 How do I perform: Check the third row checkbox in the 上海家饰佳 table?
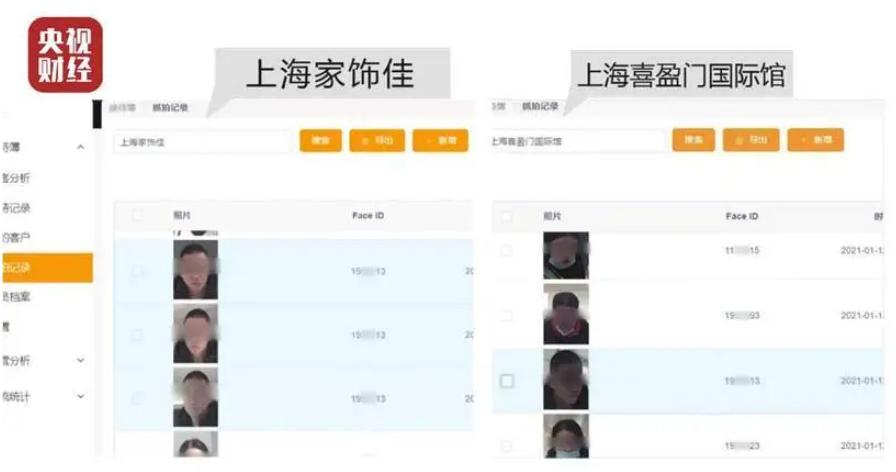coord(137,398)
